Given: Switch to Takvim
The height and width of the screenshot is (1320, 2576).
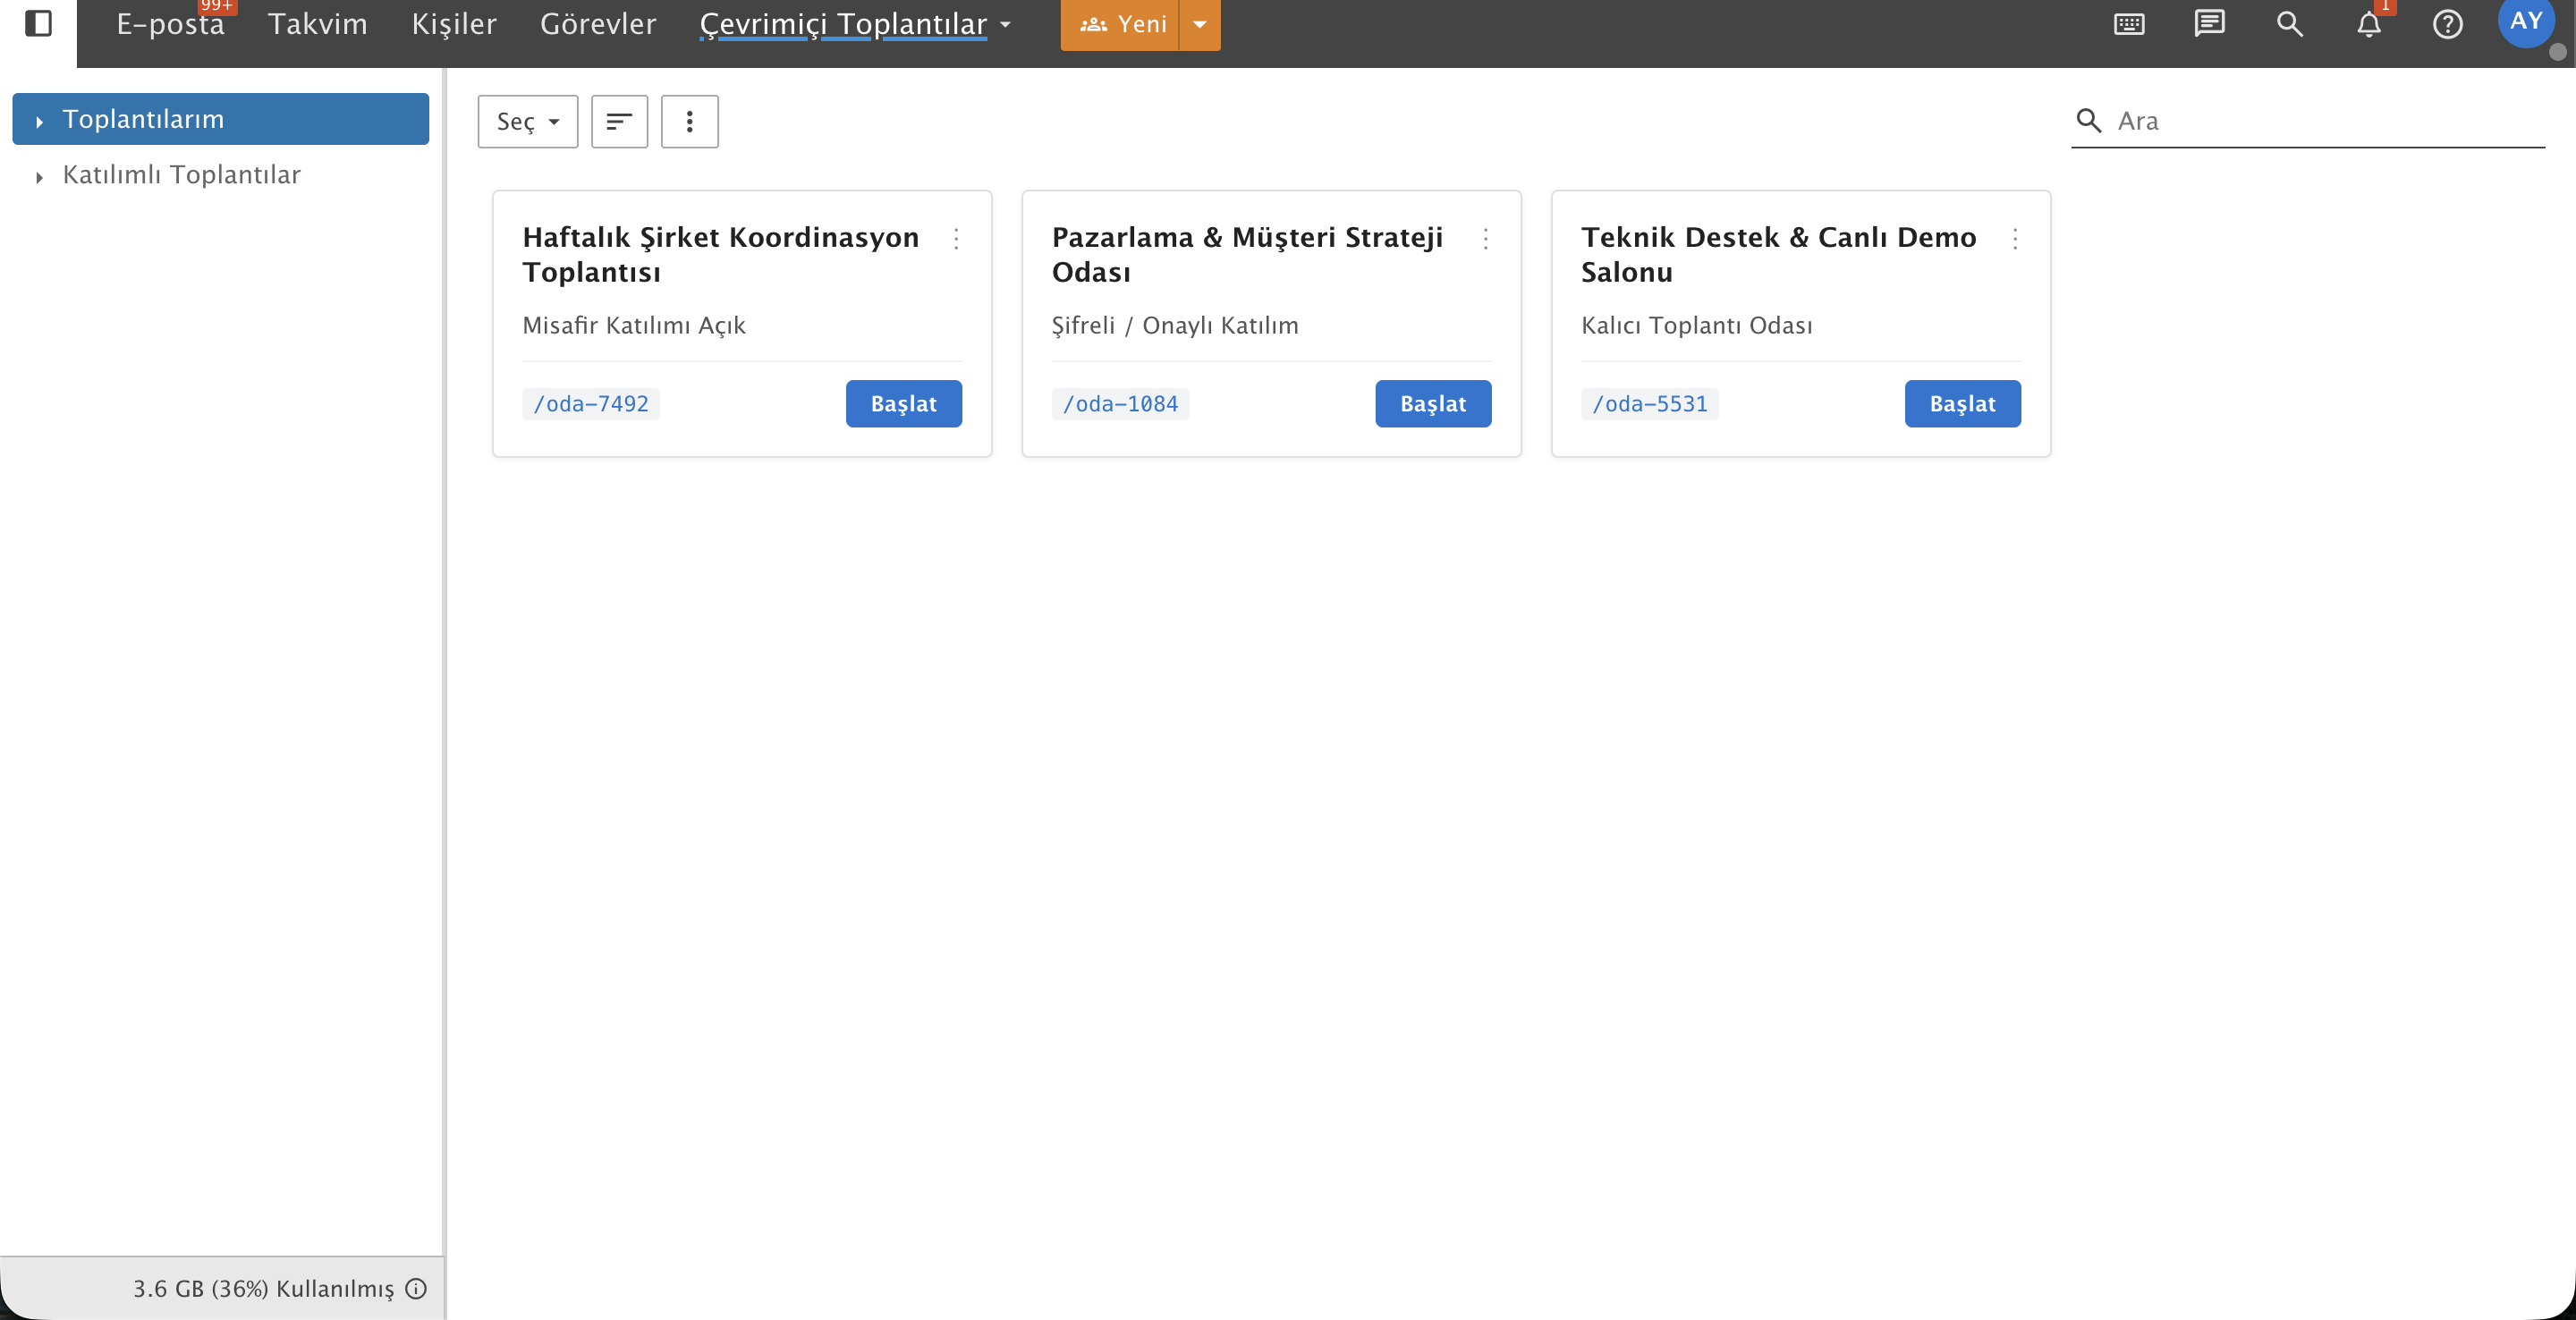Looking at the screenshot, I should (x=317, y=24).
